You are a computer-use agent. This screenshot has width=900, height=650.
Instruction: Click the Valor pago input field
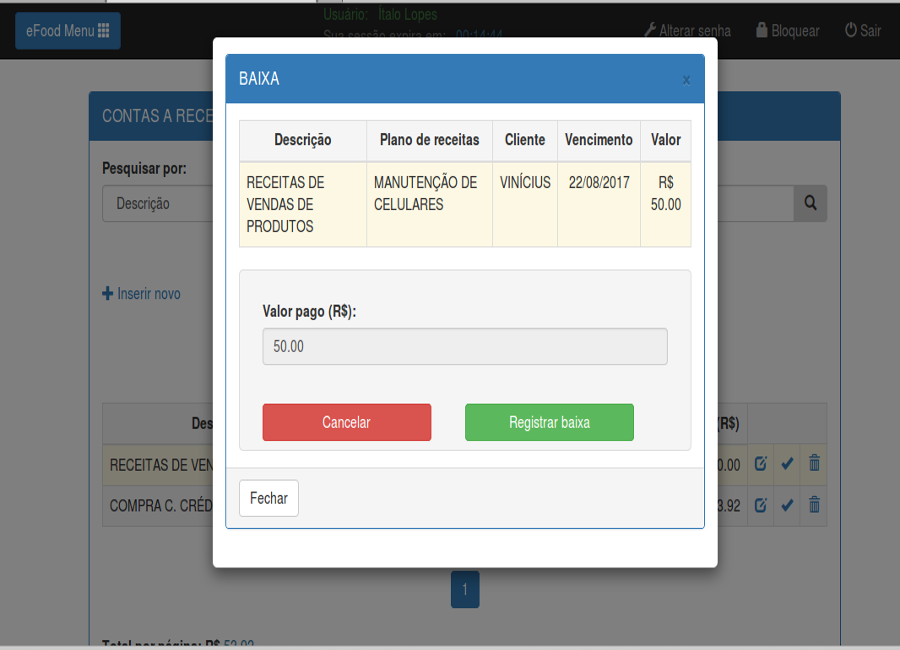click(x=464, y=347)
